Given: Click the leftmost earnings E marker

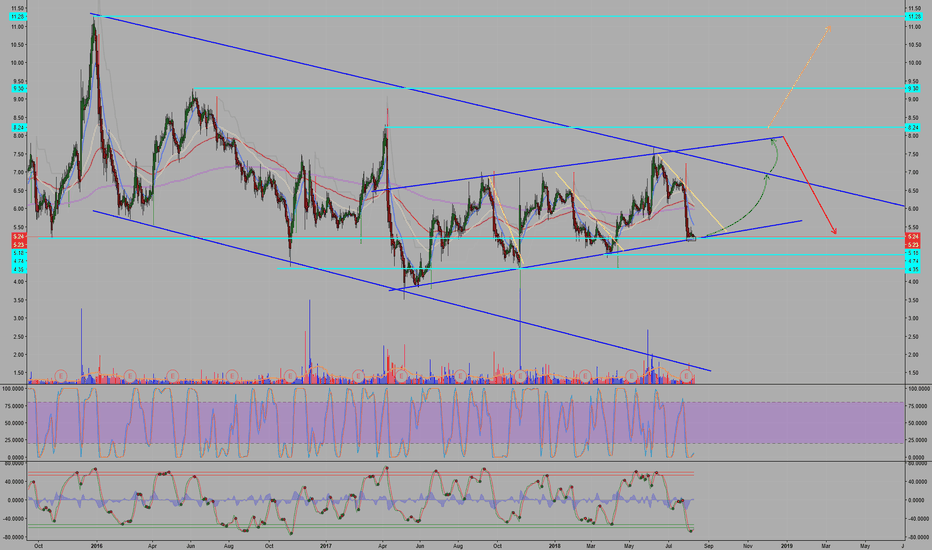Looking at the screenshot, I should coord(61,375).
